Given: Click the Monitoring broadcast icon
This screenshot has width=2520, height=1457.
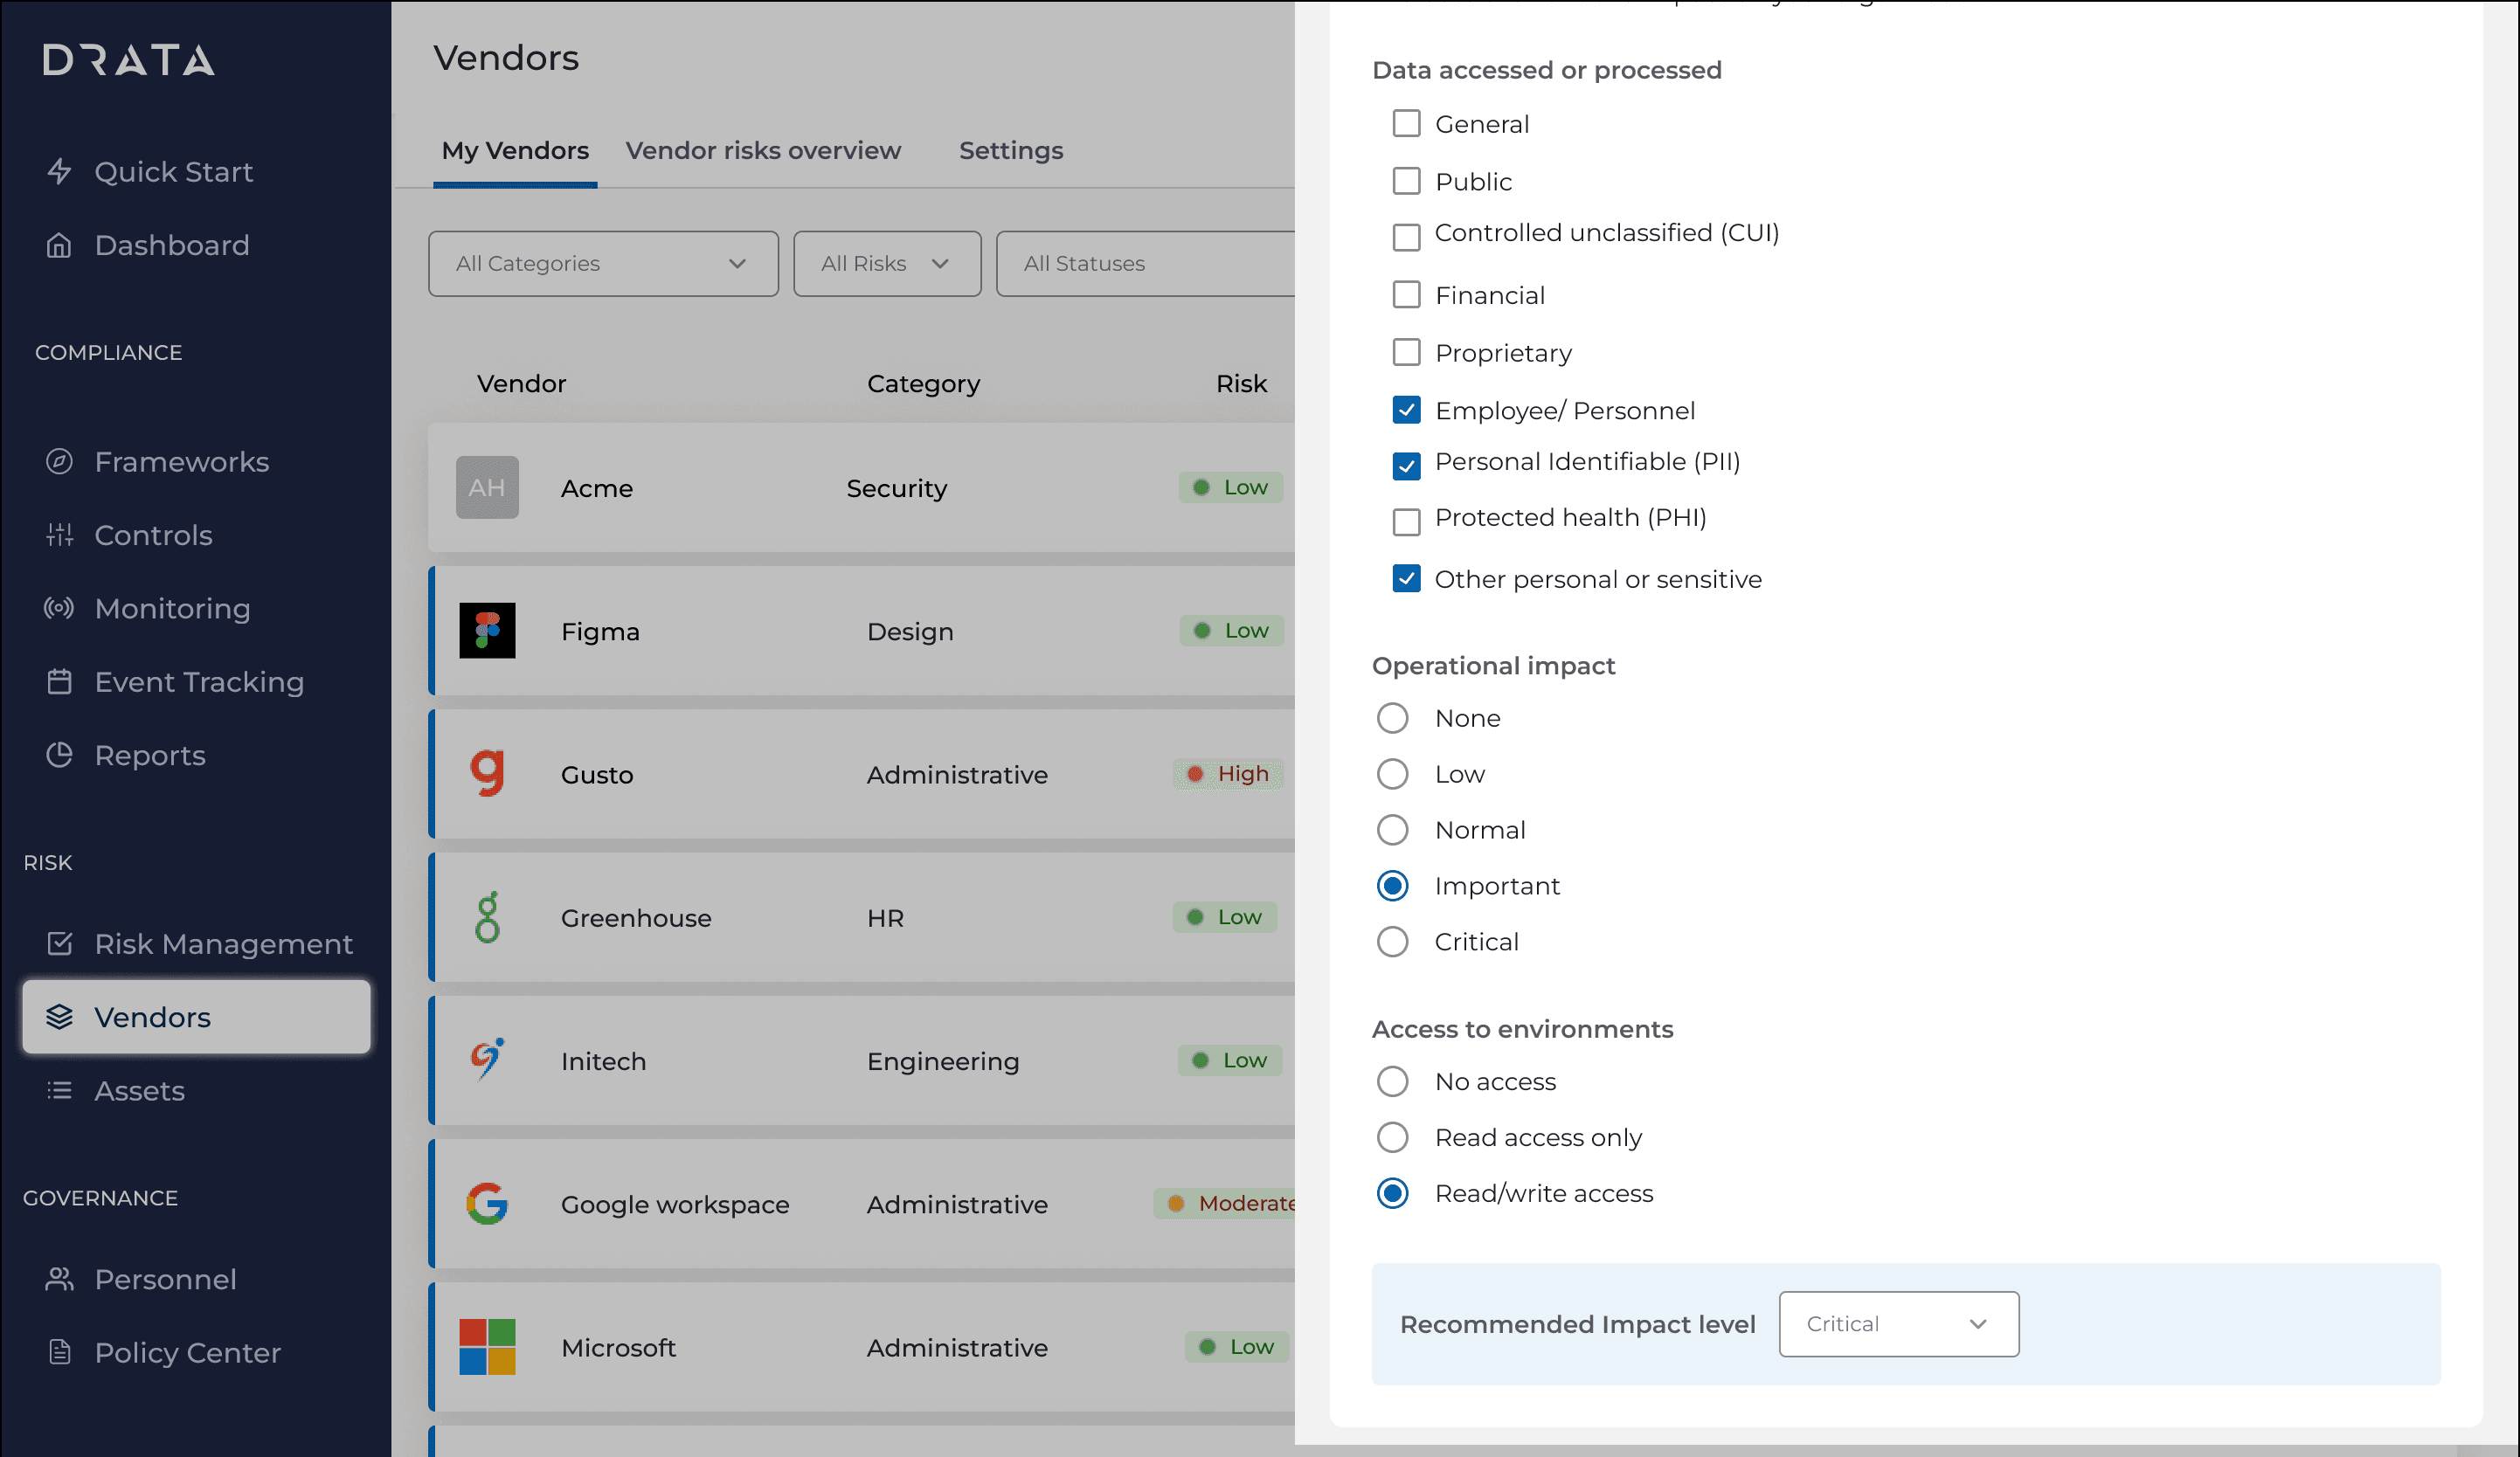Looking at the screenshot, I should [x=59, y=608].
